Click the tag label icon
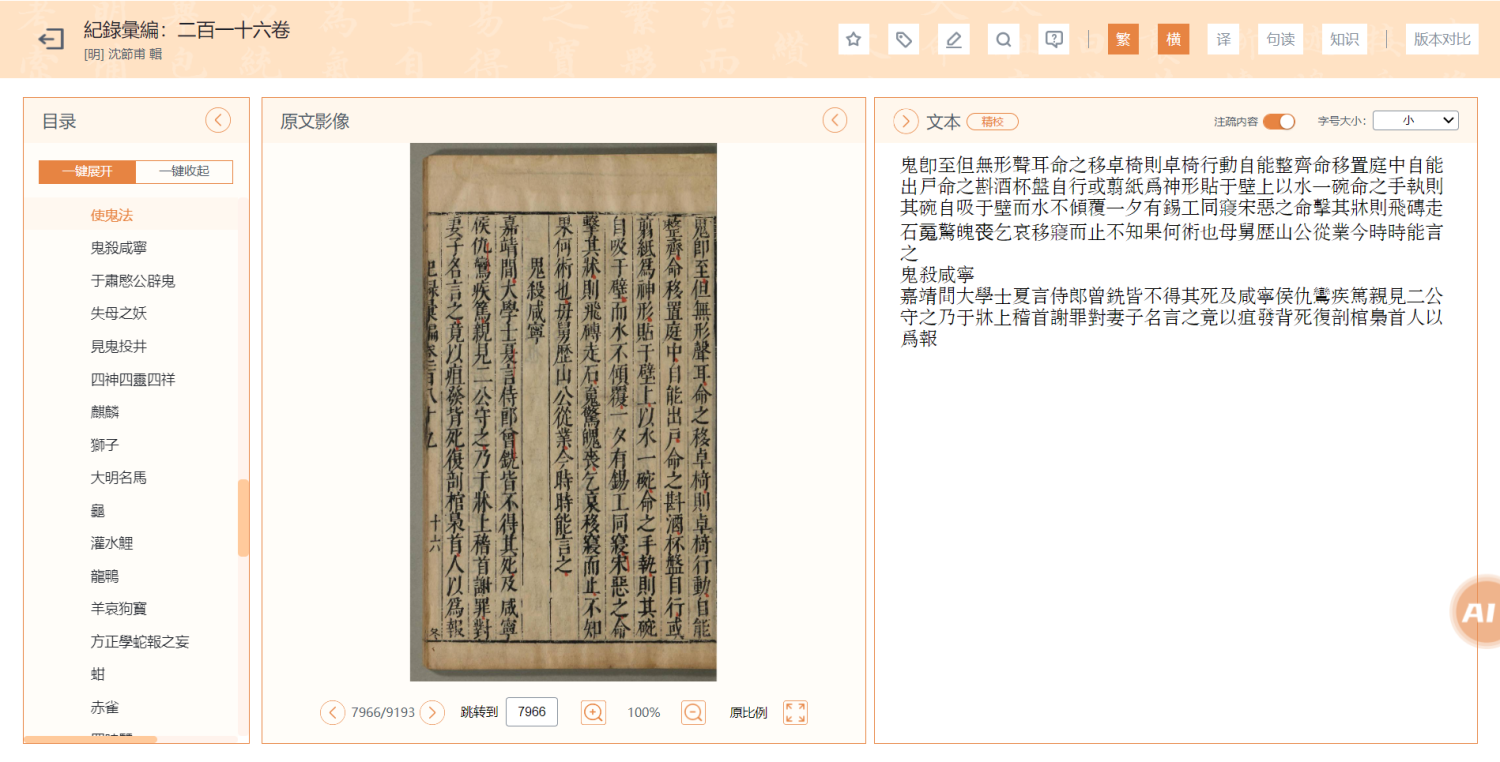 (903, 39)
